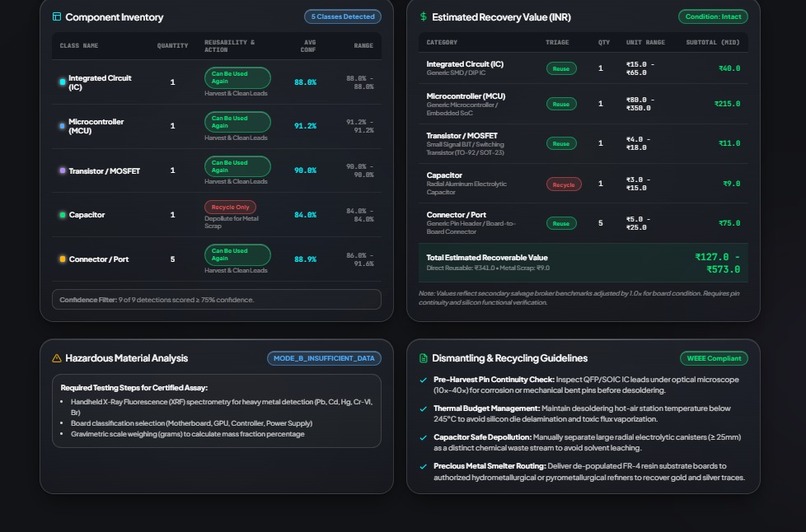806x532 pixels.
Task: Click Can Be Used Again pill for Integrated Circuit
Action: (237, 78)
